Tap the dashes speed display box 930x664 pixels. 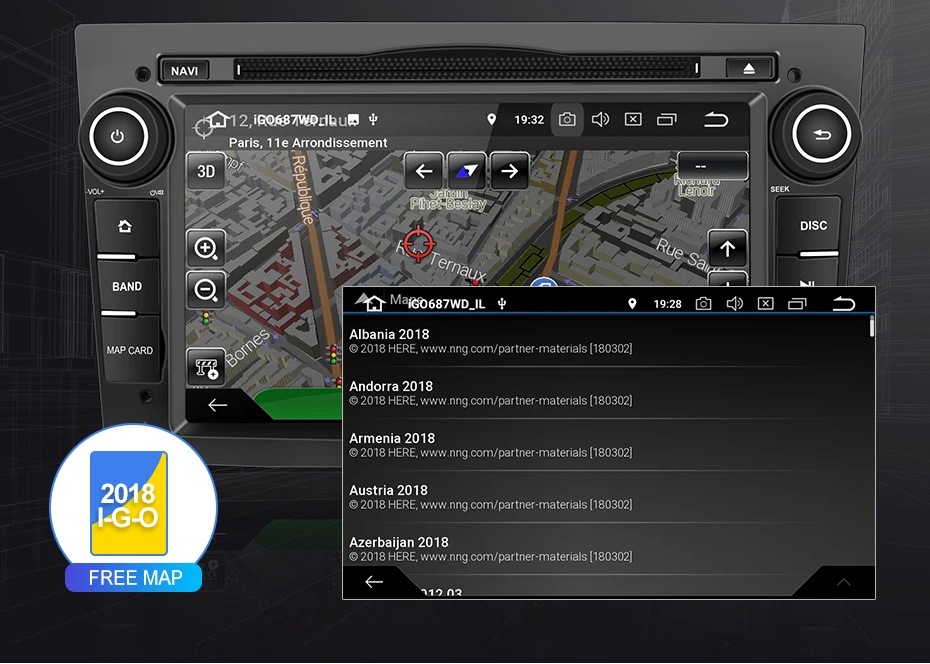point(712,166)
